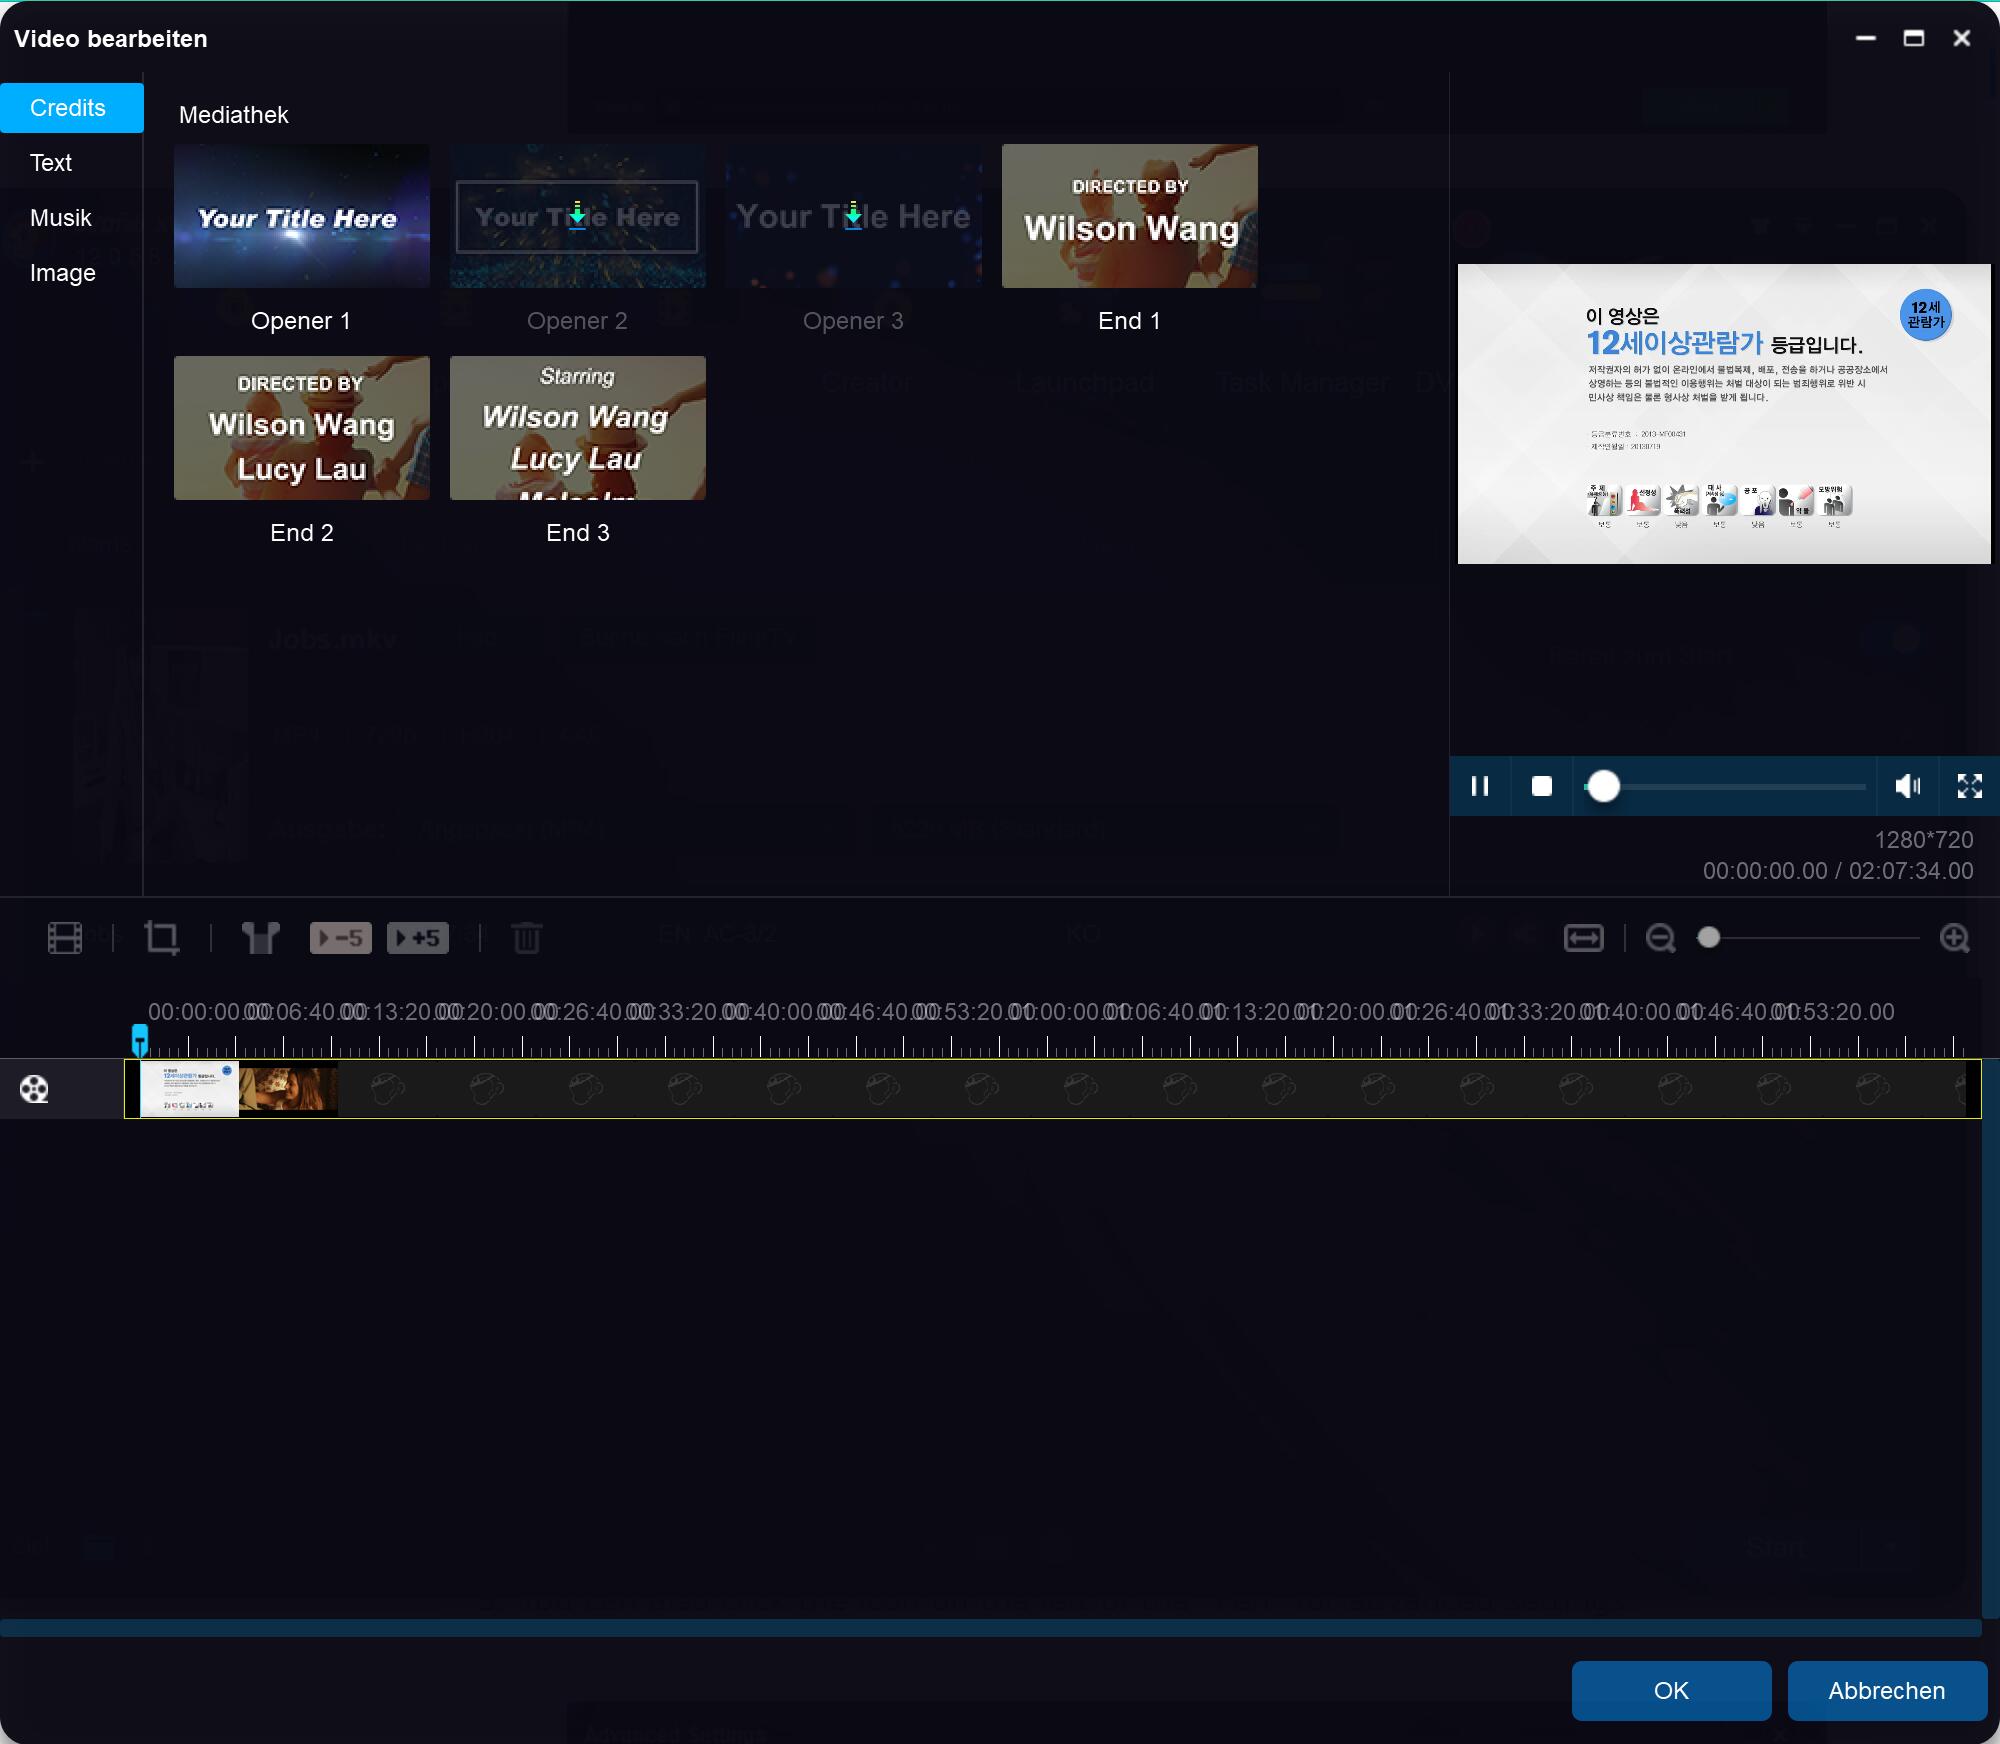Click the stop playback button

(1539, 786)
